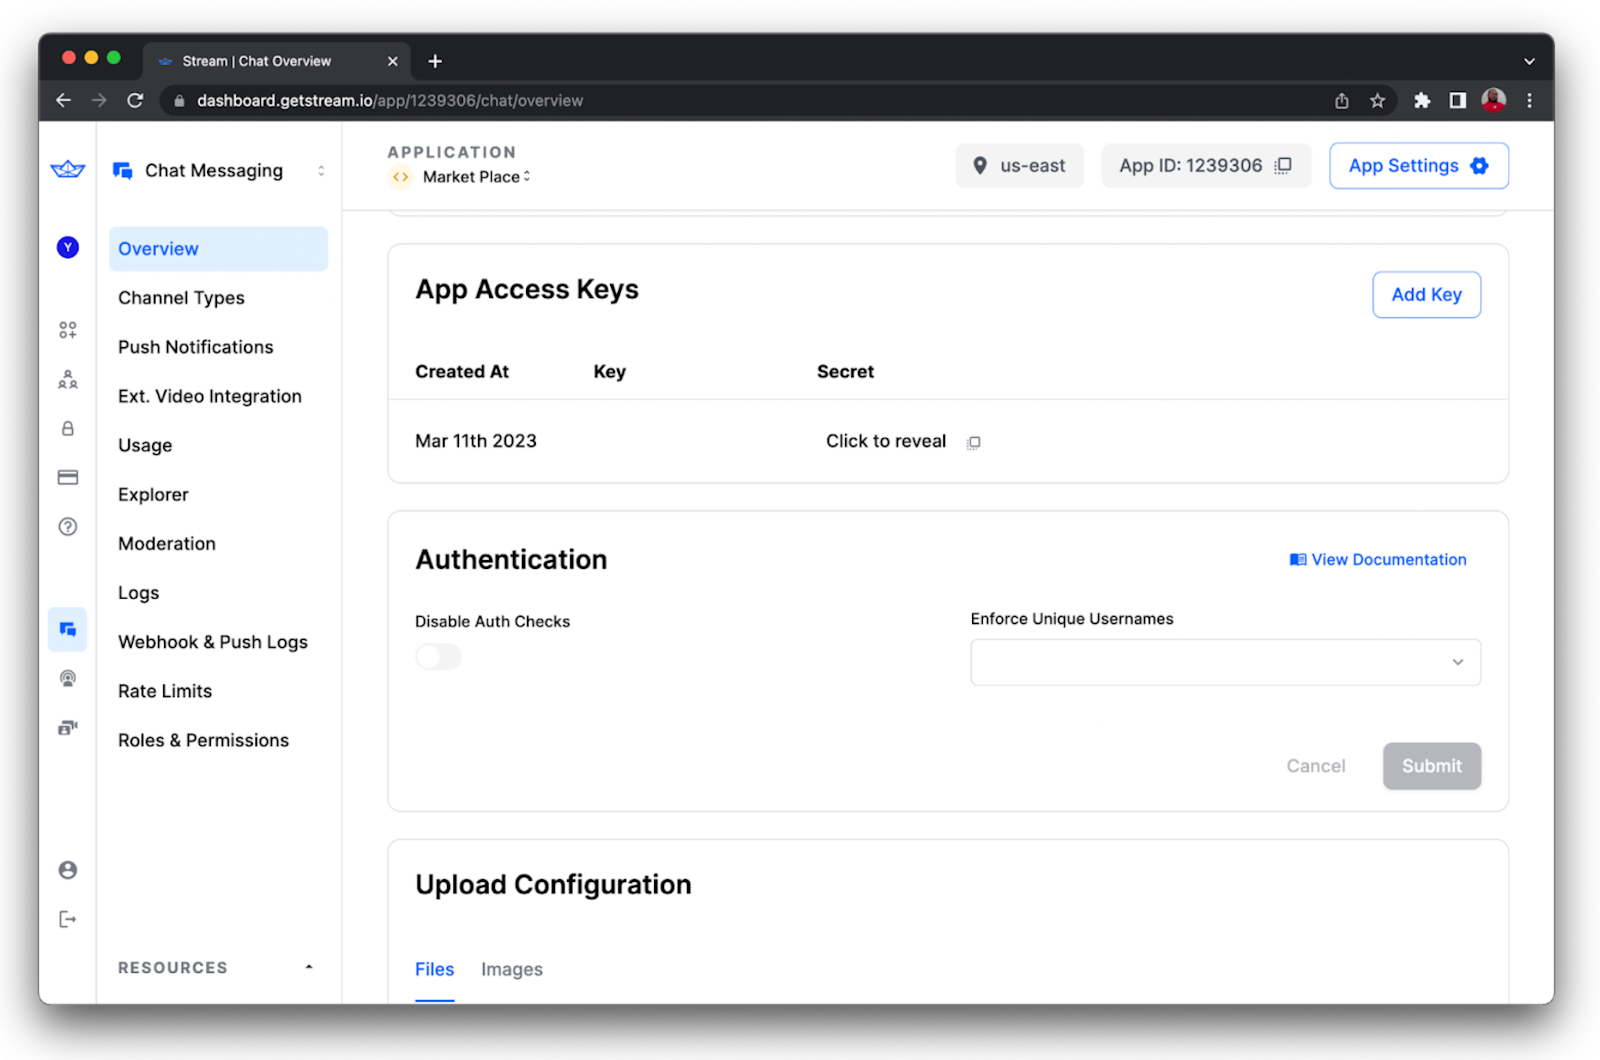Open the video product icon in sidebar

coord(67,727)
